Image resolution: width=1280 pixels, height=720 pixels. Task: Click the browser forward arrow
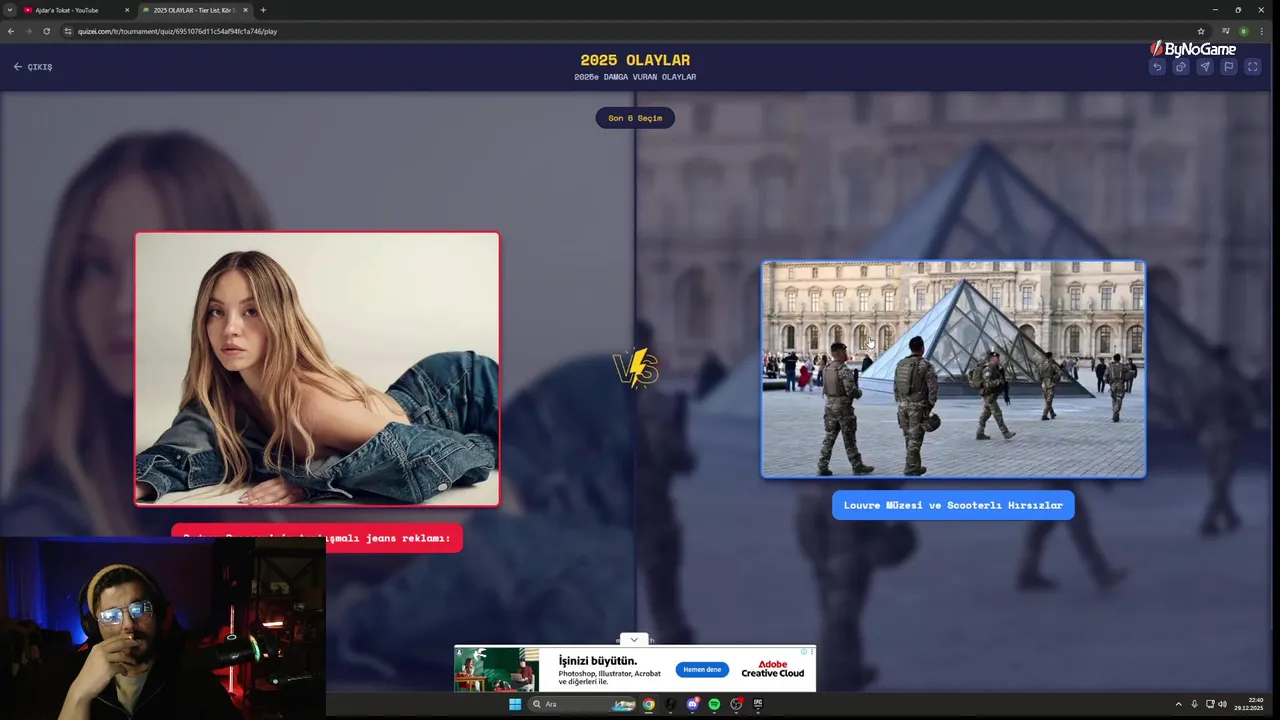pyautogui.click(x=28, y=31)
